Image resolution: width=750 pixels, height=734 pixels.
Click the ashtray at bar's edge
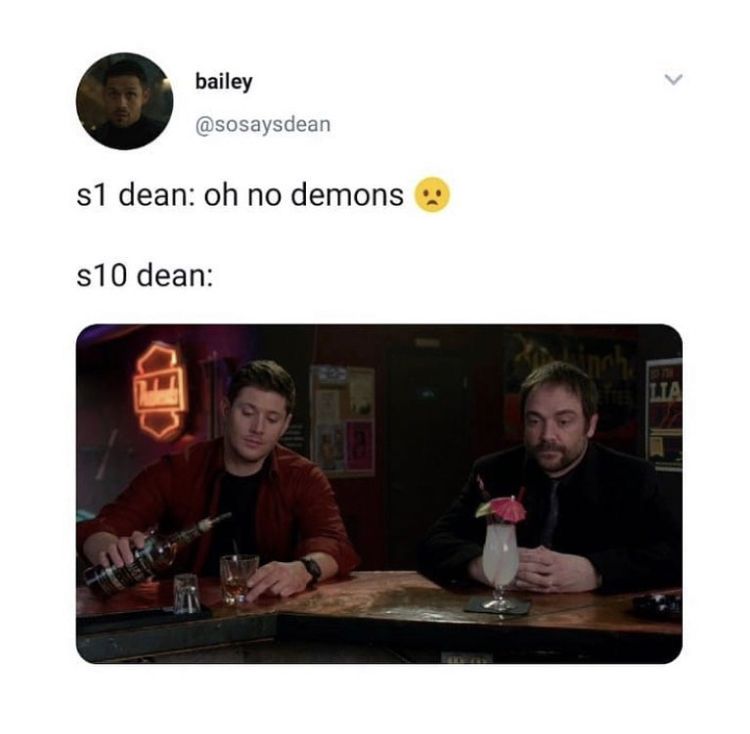658,603
